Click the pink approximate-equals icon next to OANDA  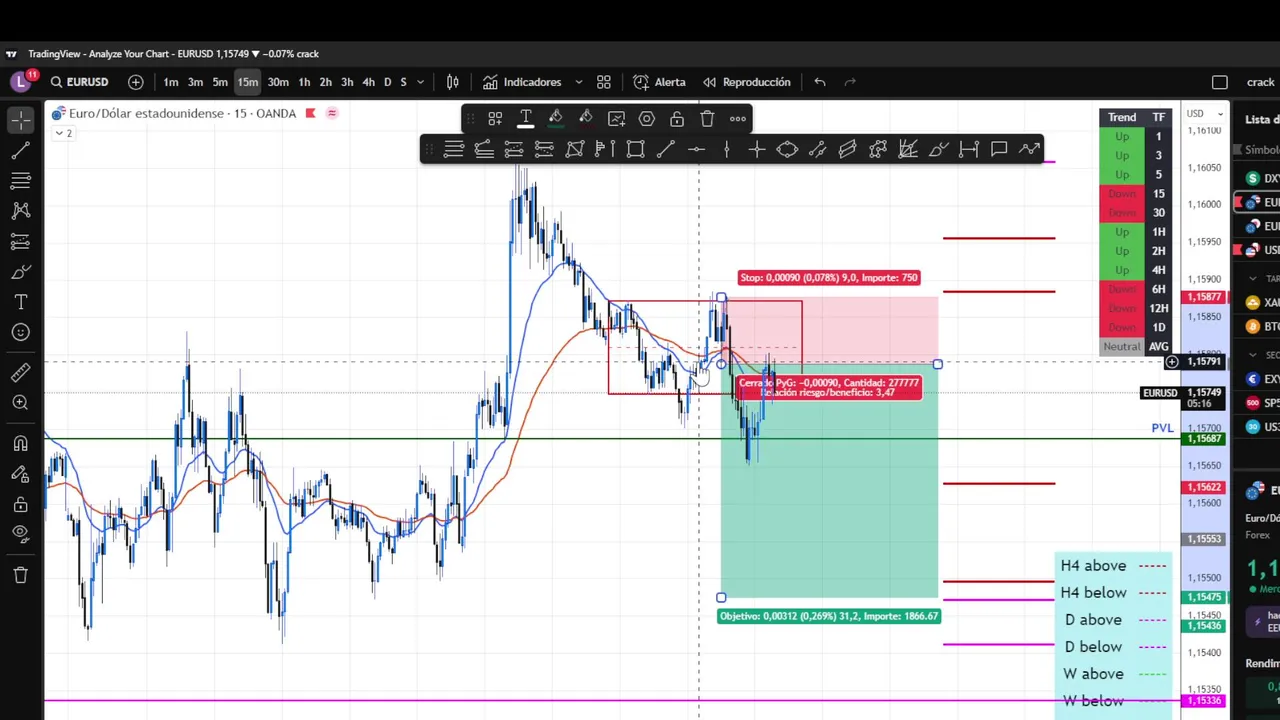332,113
